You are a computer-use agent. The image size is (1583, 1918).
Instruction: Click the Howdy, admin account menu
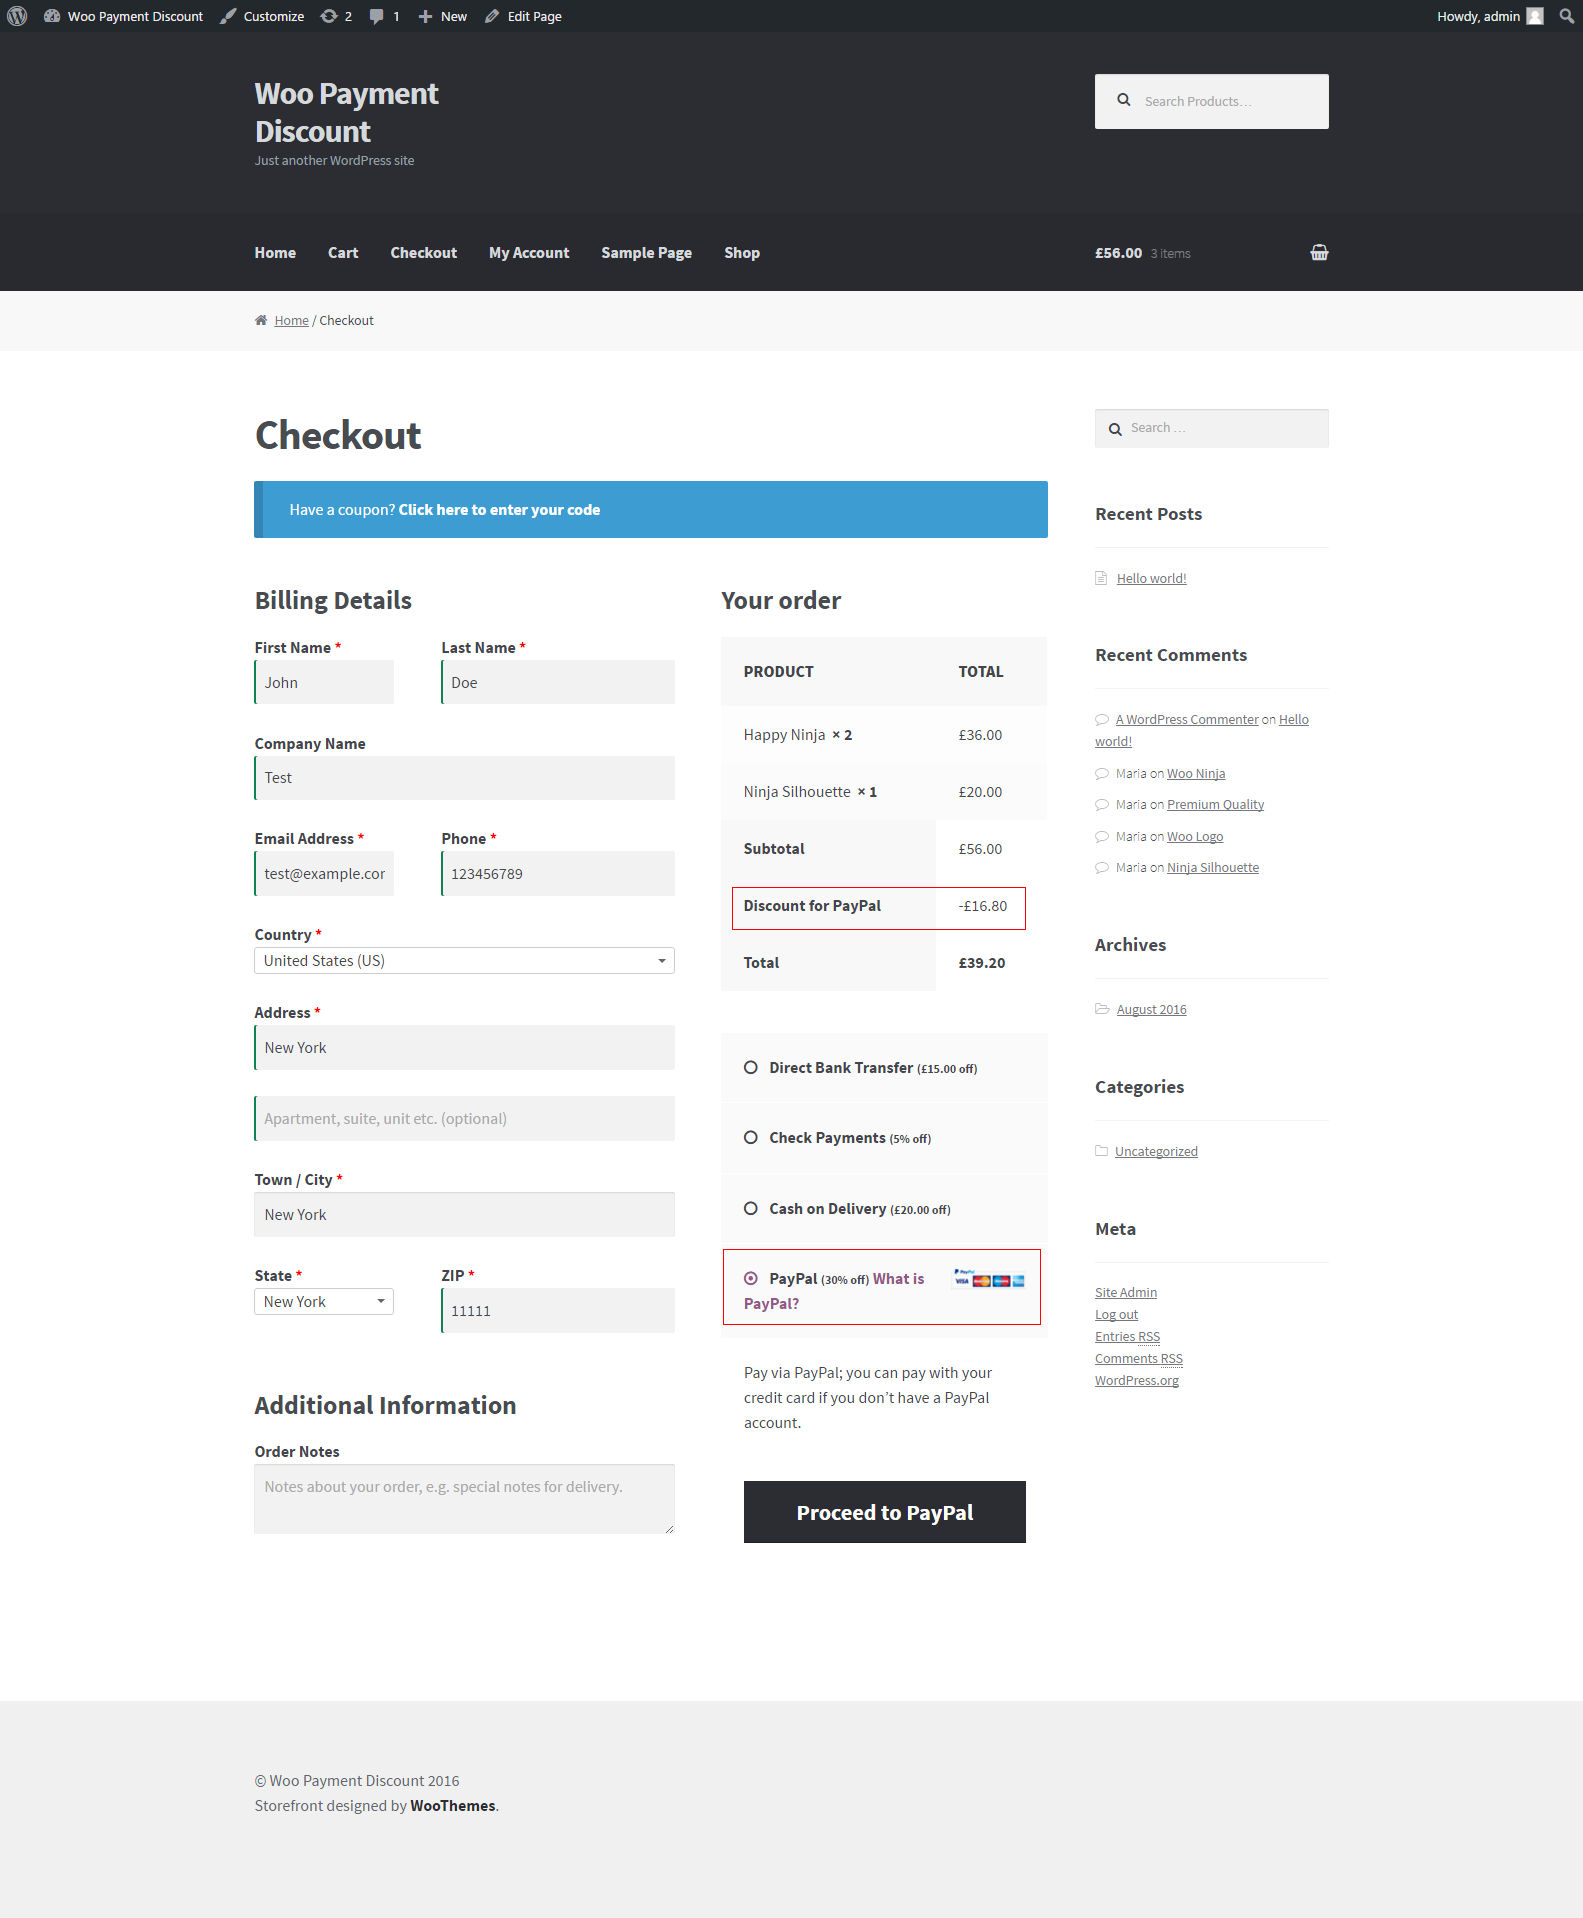pyautogui.click(x=1490, y=16)
